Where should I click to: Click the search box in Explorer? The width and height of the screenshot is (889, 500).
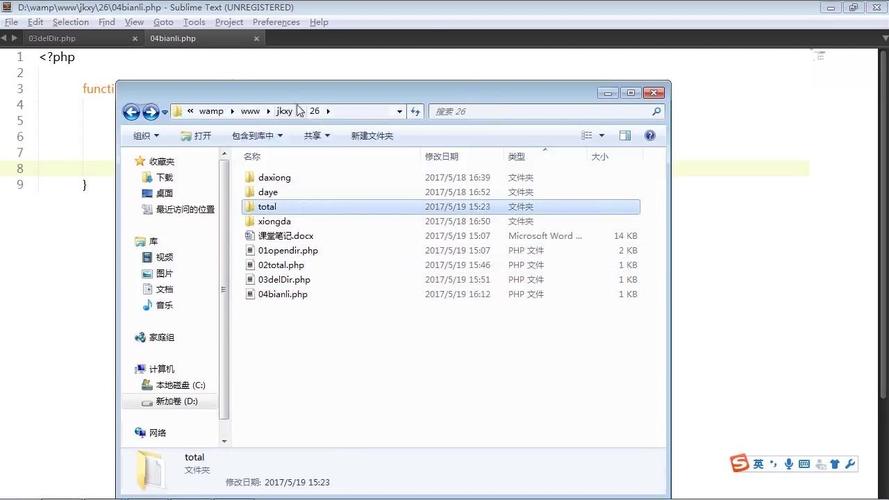540,112
